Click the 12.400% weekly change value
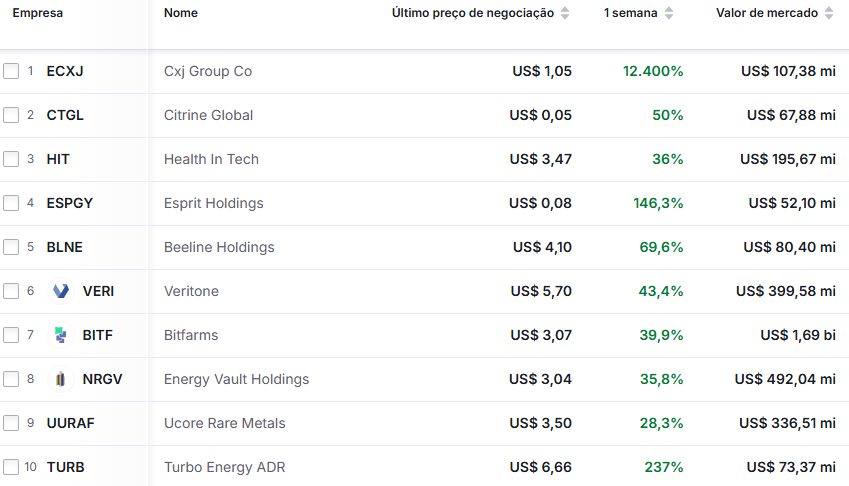This screenshot has height=486, width=849. click(653, 71)
